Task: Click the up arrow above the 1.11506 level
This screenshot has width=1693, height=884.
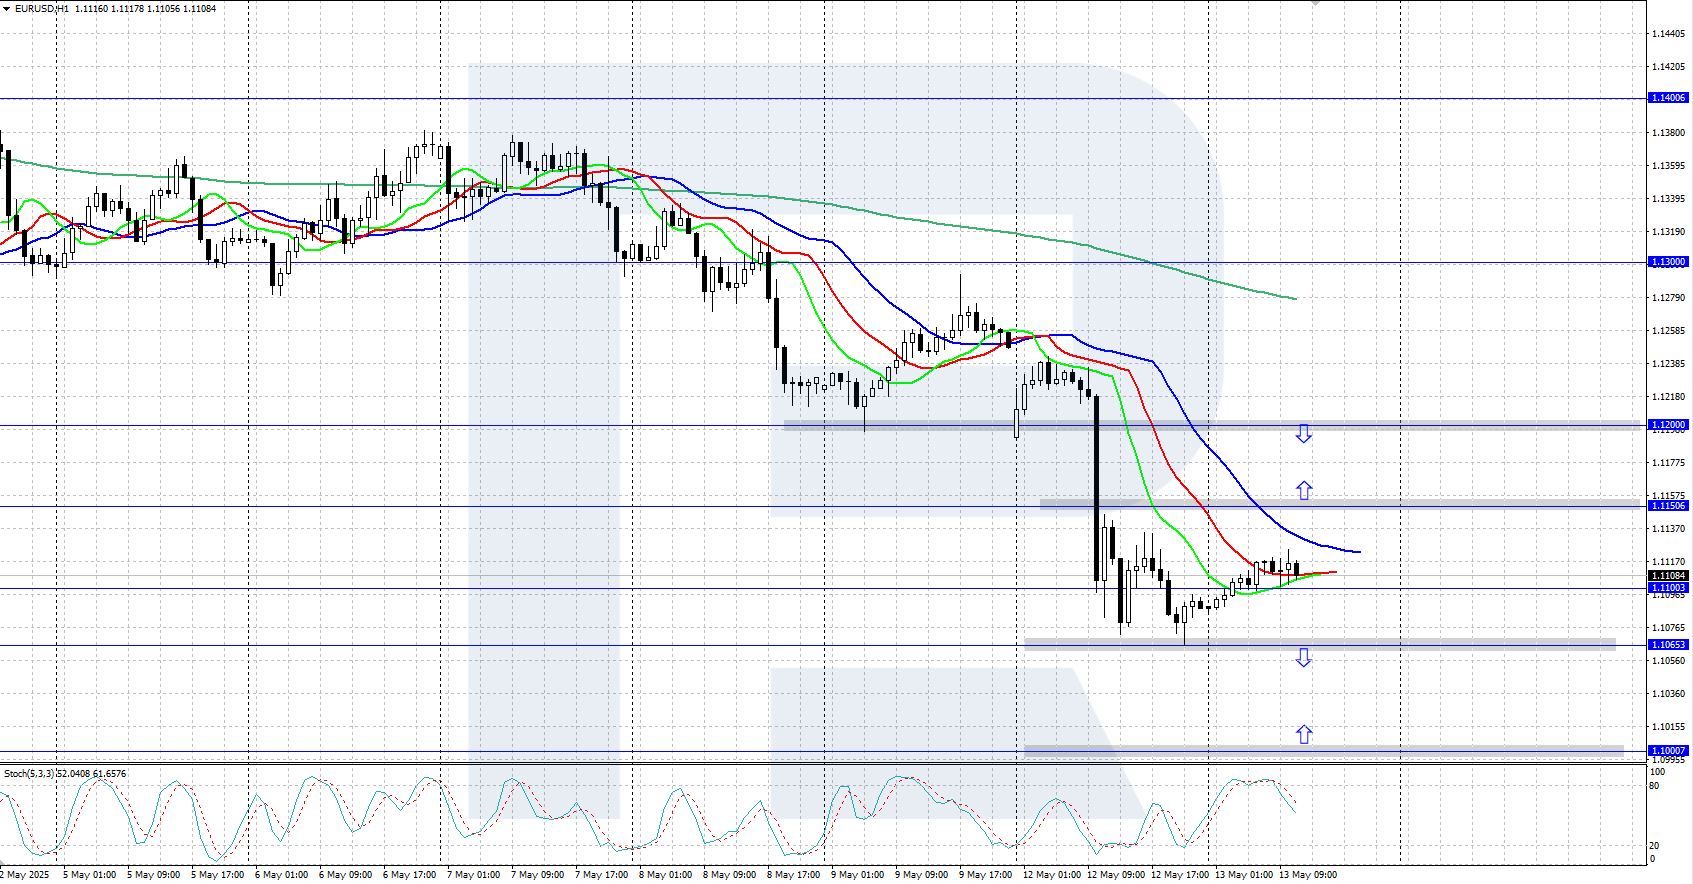Action: click(1303, 490)
